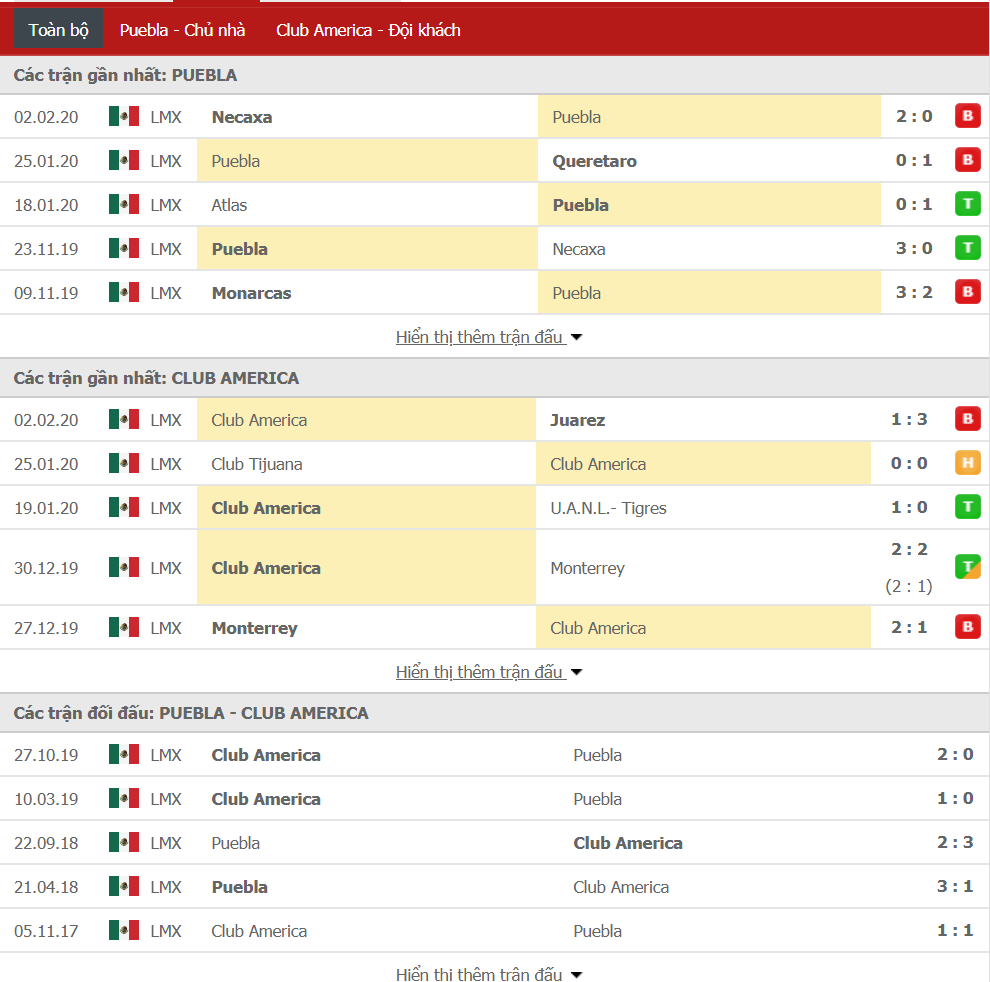
Task: Expand more head-to-head matches link
Action: click(489, 974)
